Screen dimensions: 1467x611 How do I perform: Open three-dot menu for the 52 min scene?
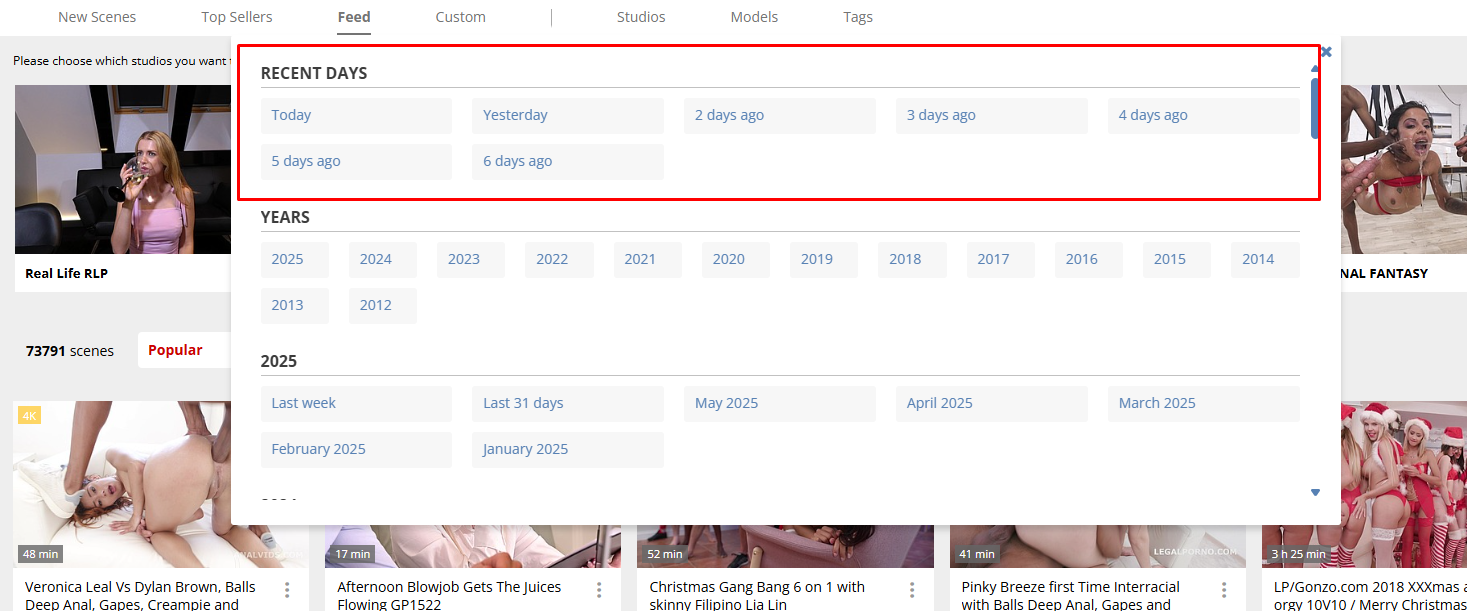[x=912, y=590]
